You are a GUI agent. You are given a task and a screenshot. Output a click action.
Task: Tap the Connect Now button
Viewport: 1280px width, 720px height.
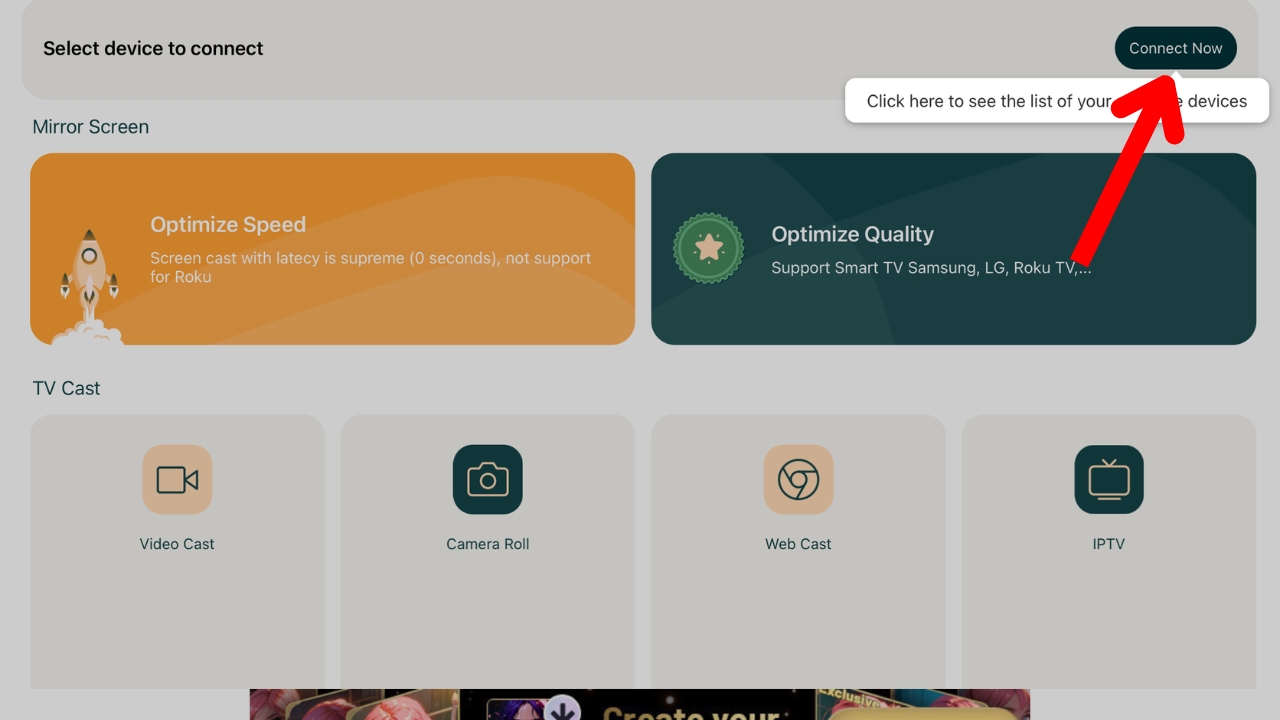pos(1175,48)
